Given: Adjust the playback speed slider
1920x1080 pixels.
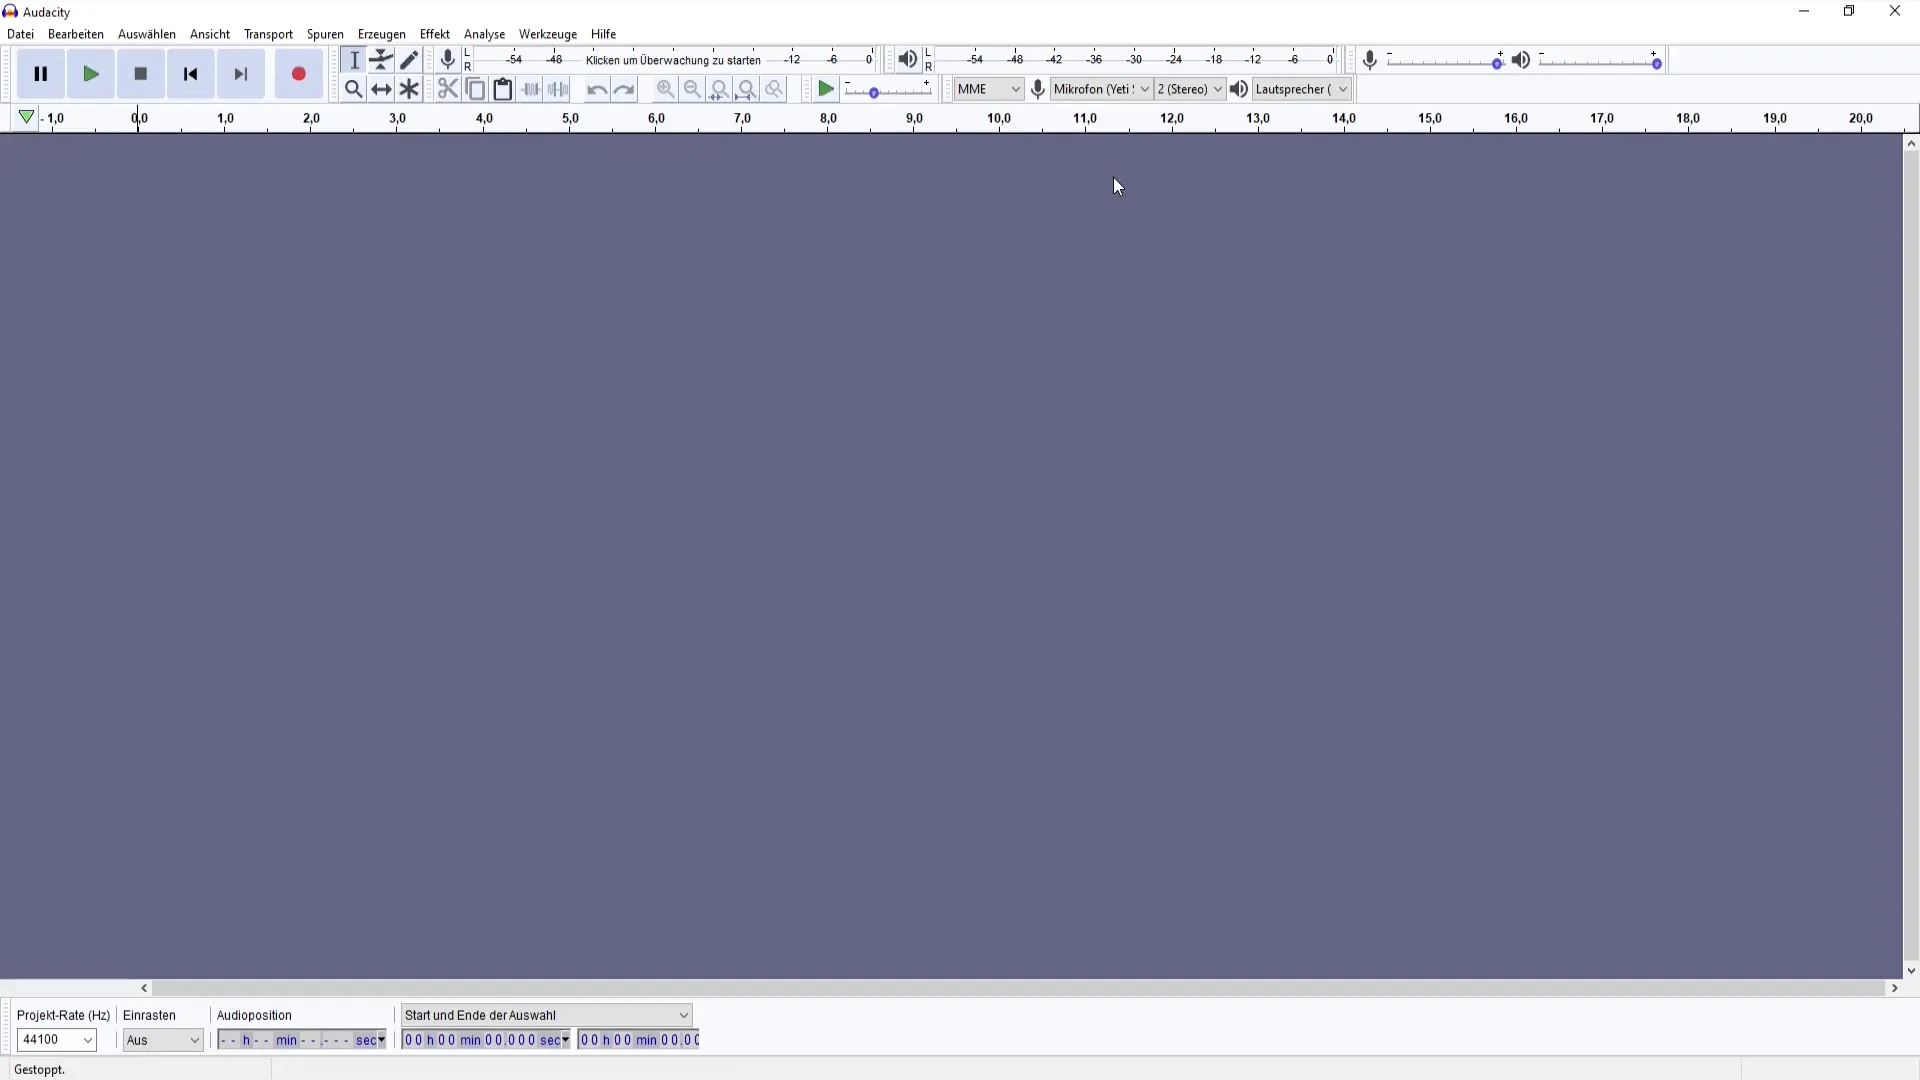Looking at the screenshot, I should coord(874,92).
